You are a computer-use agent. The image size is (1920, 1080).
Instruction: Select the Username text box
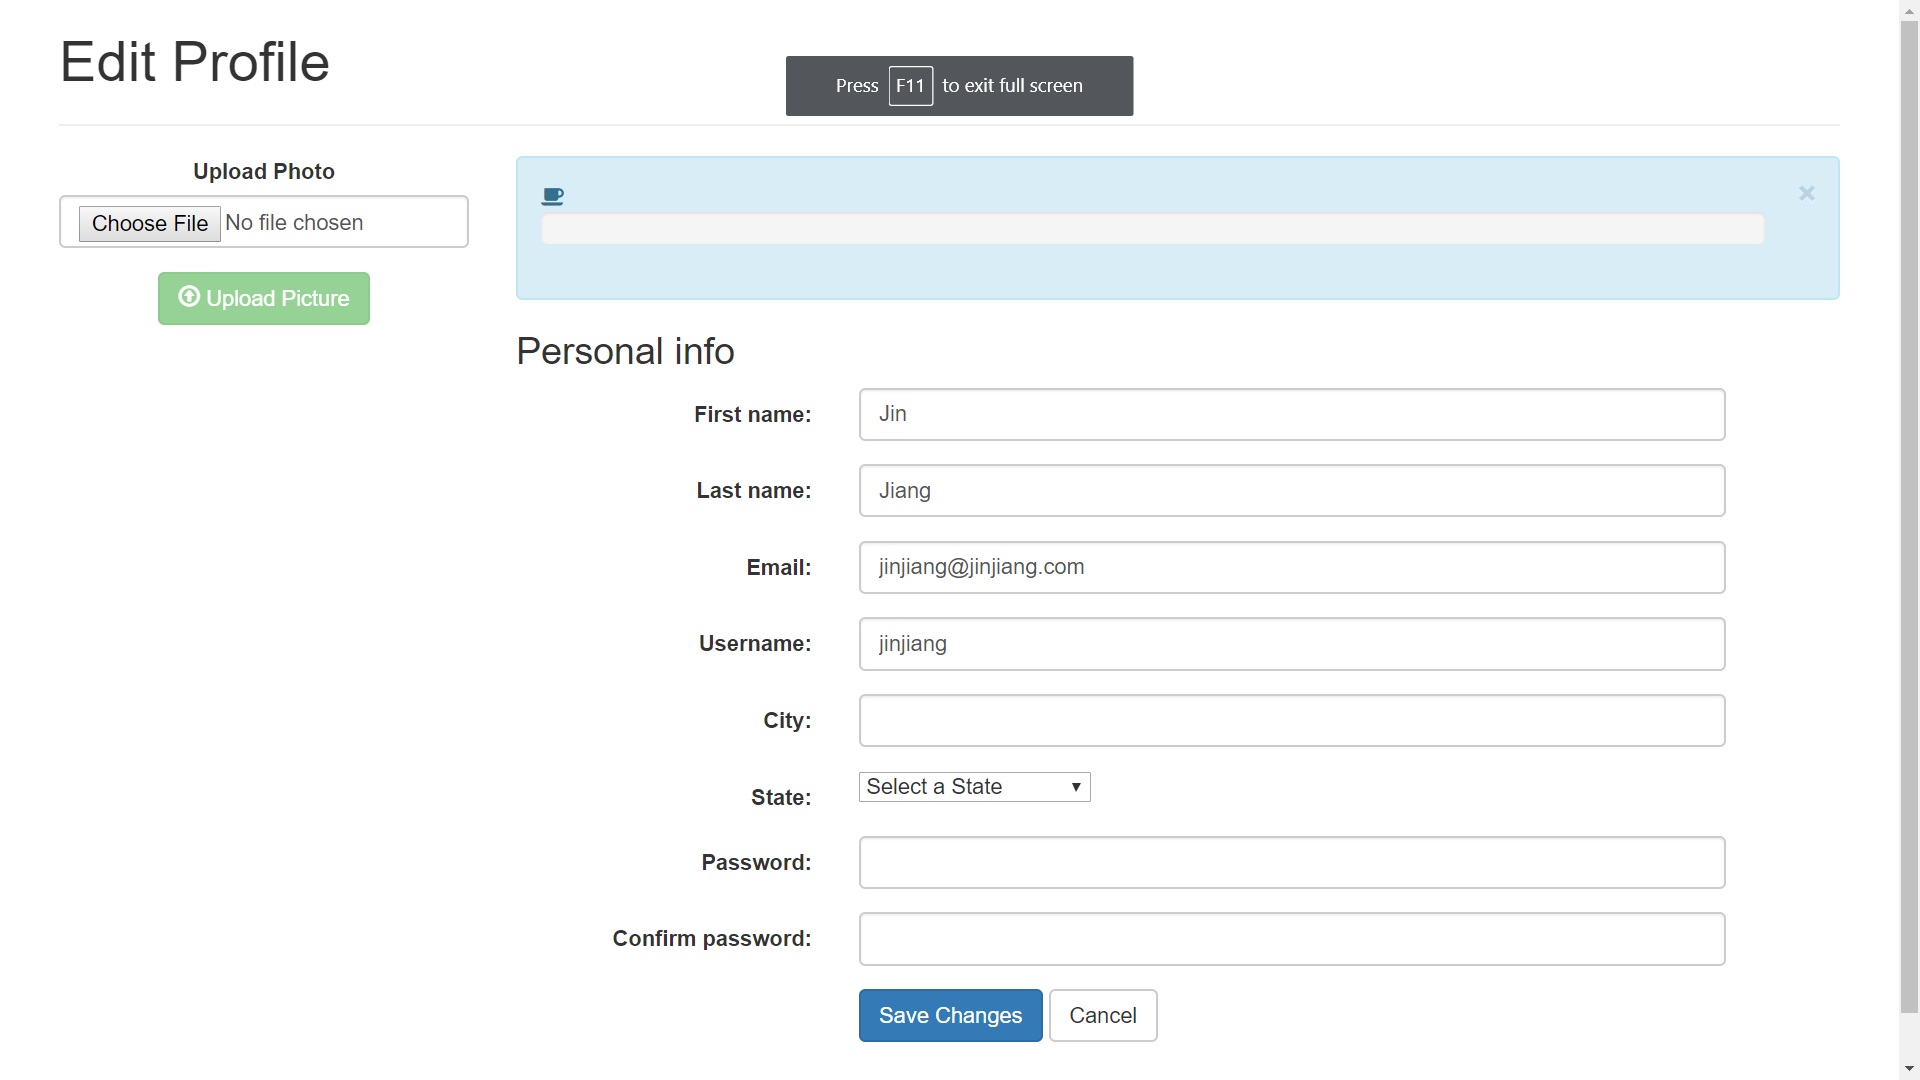[x=1291, y=644]
